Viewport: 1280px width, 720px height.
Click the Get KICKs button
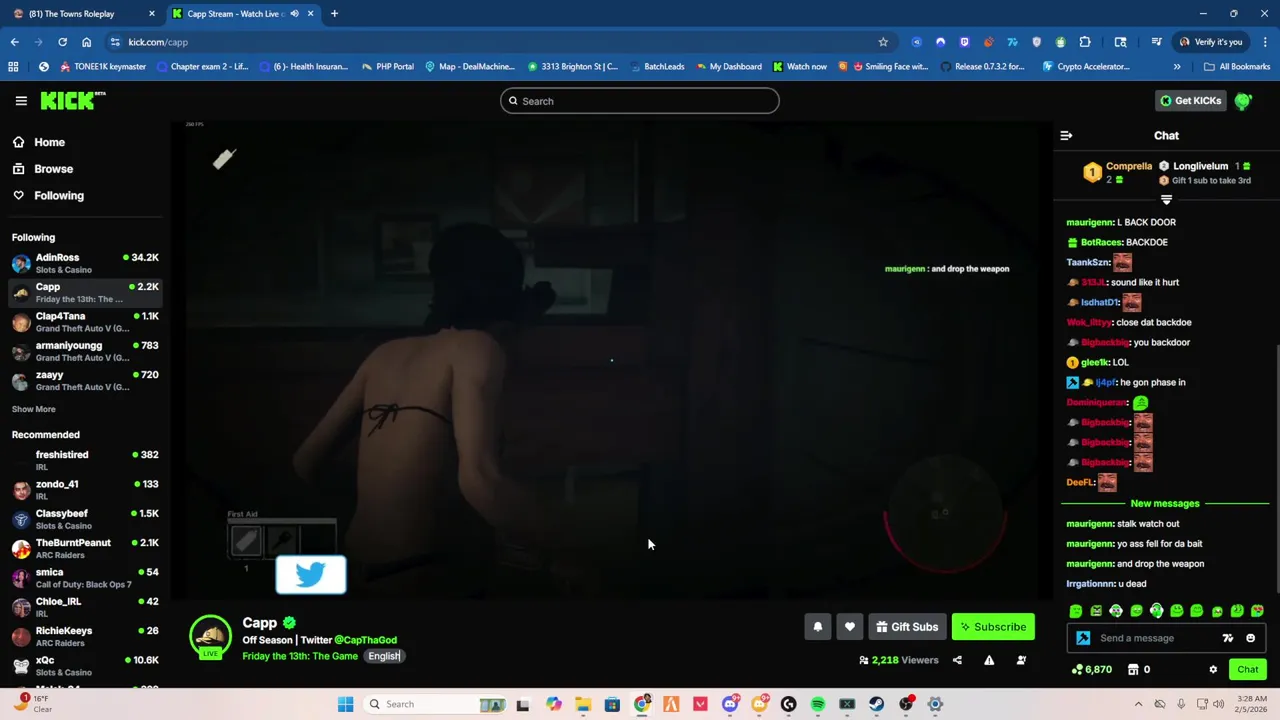(1190, 100)
